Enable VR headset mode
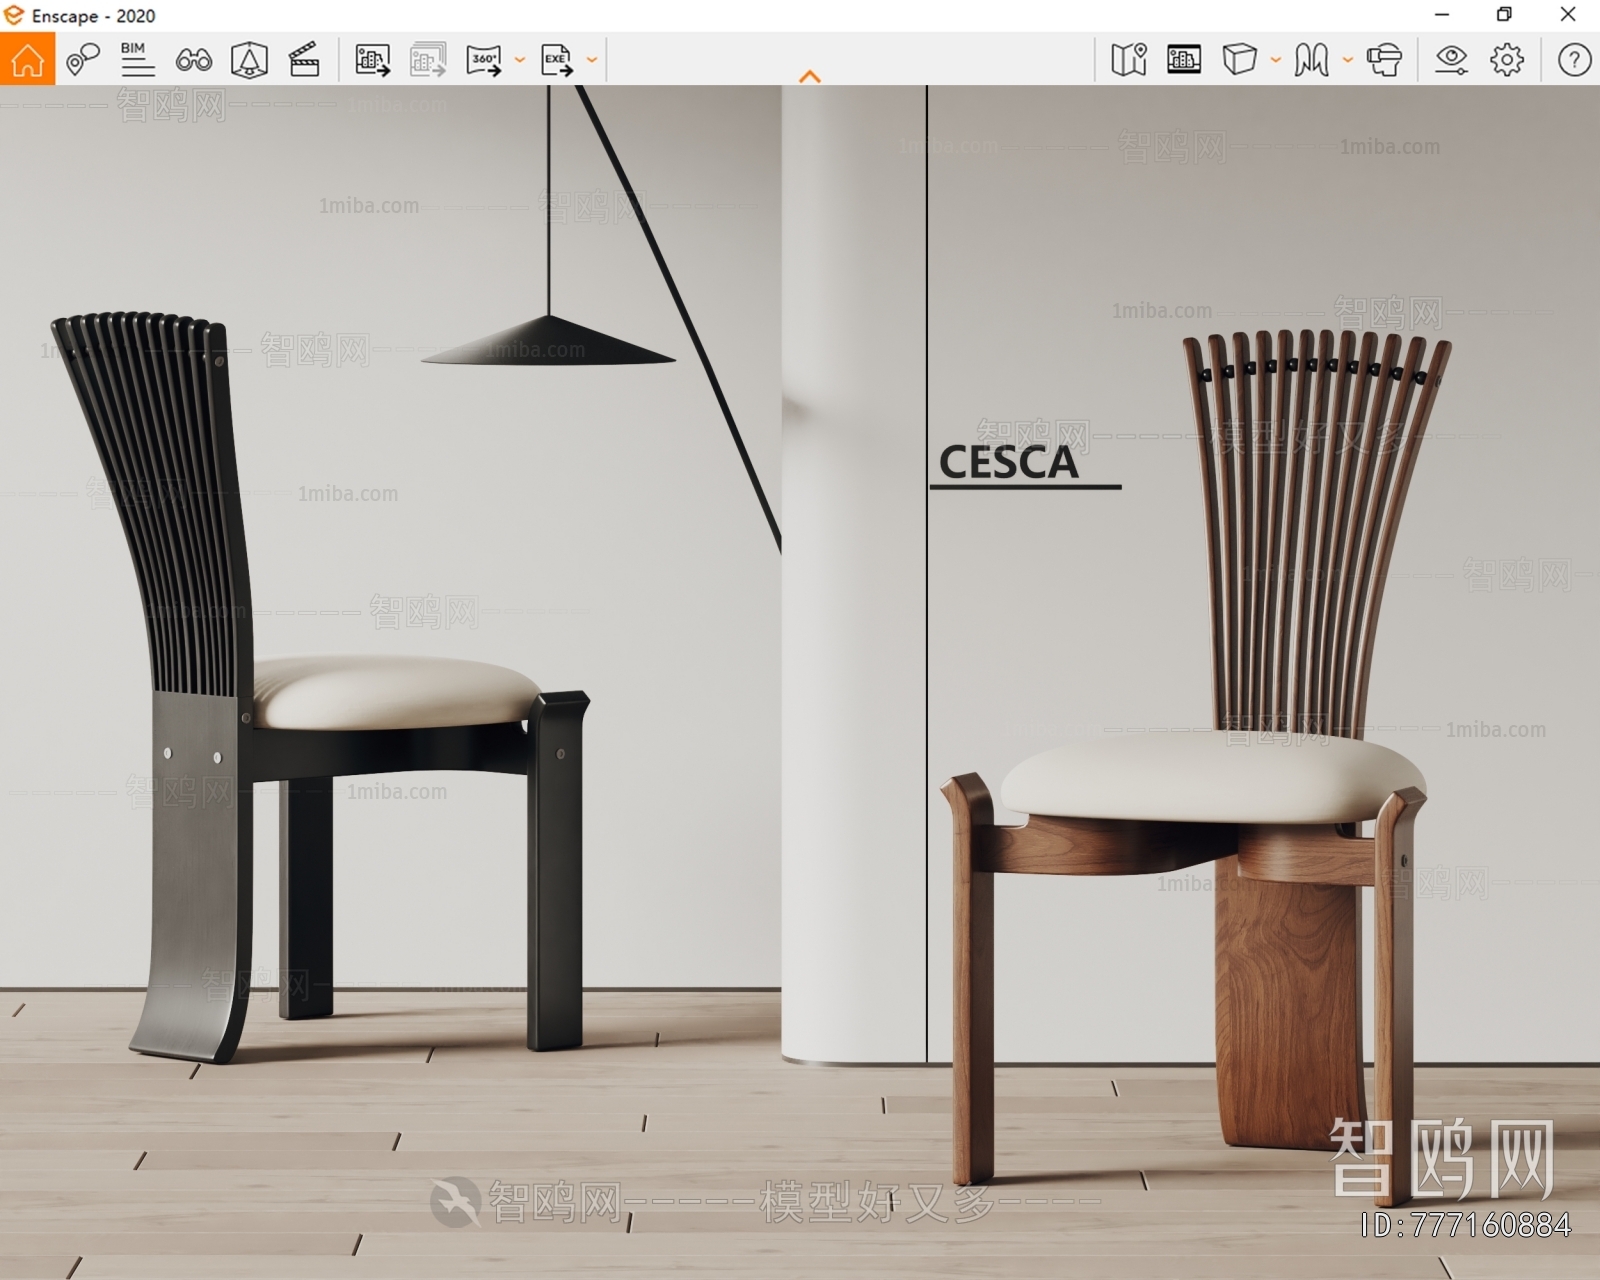Viewport: 1600px width, 1280px height. coord(1384,60)
